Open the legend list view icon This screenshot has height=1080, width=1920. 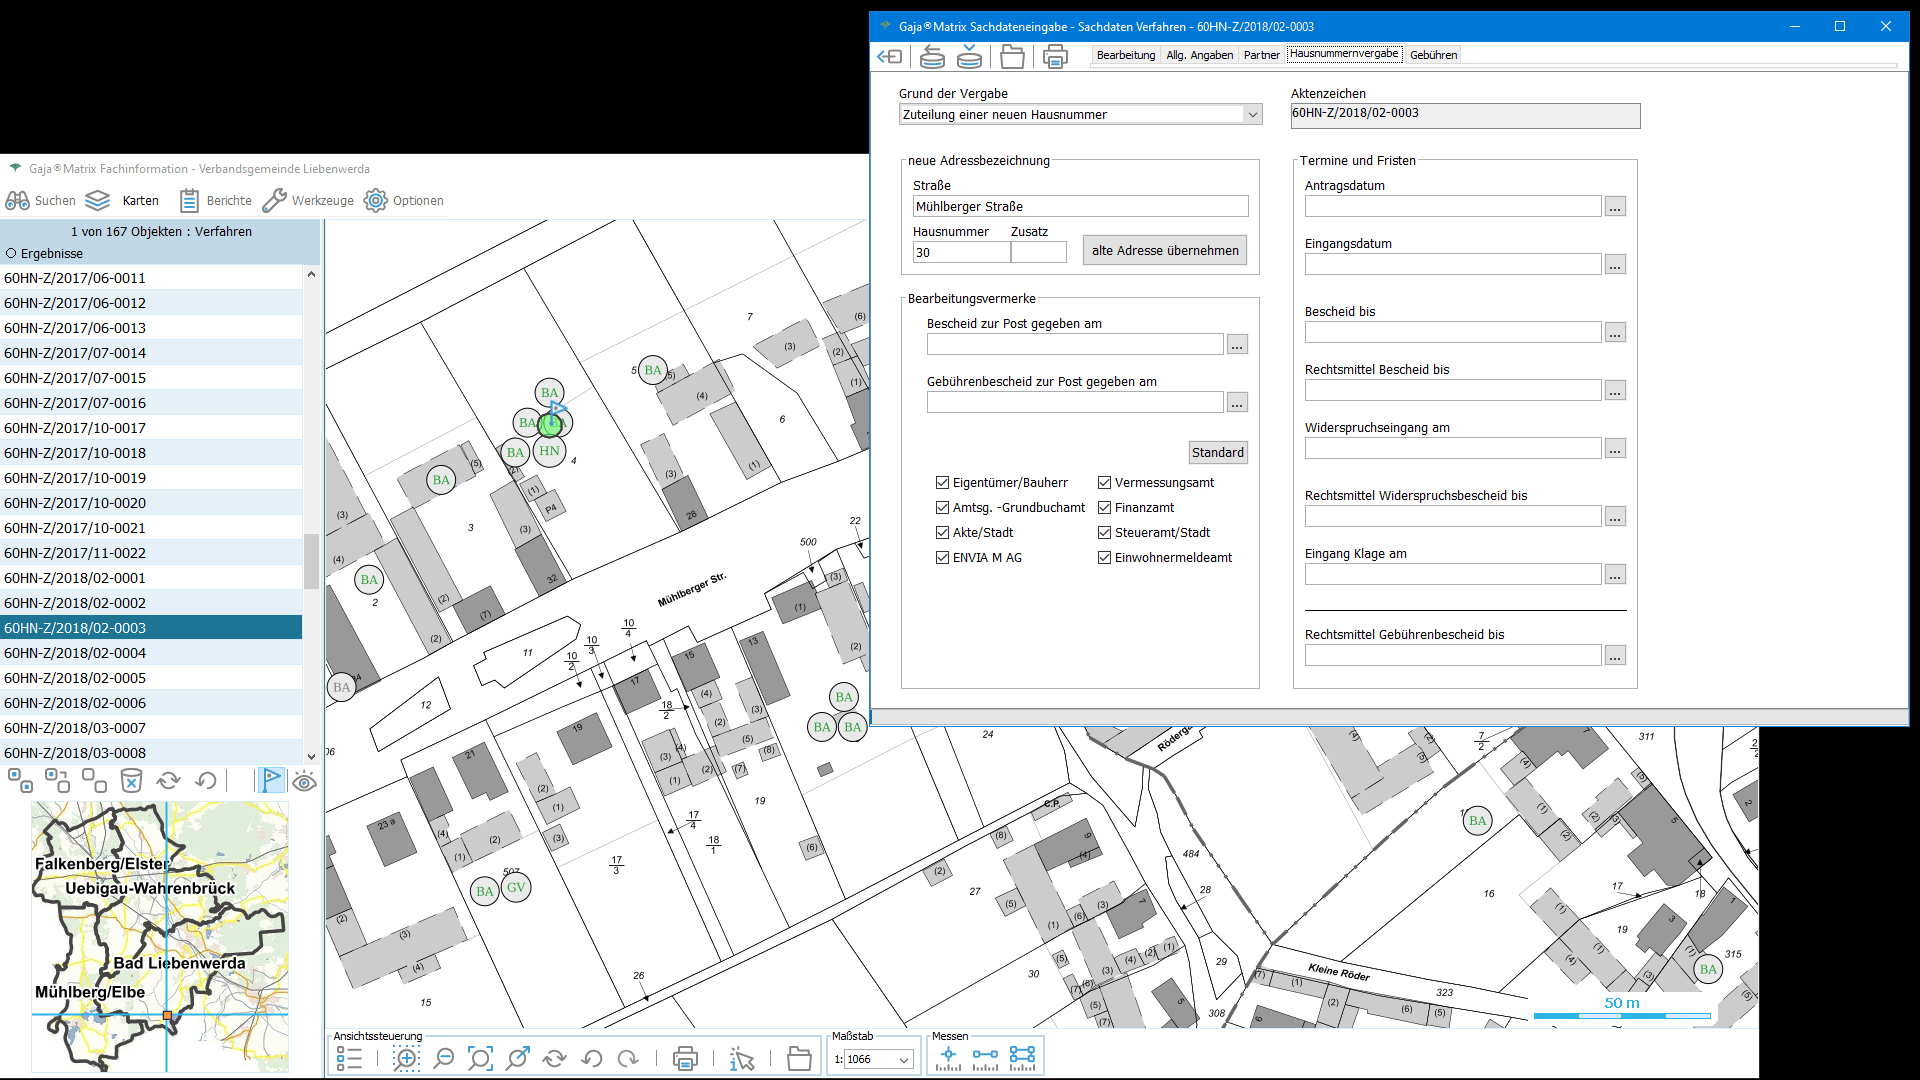point(349,1059)
